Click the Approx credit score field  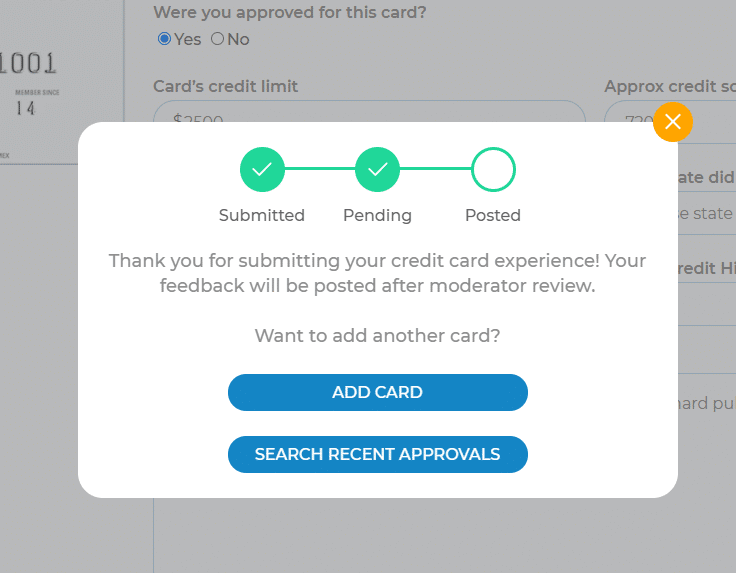pyautogui.click(x=630, y=112)
